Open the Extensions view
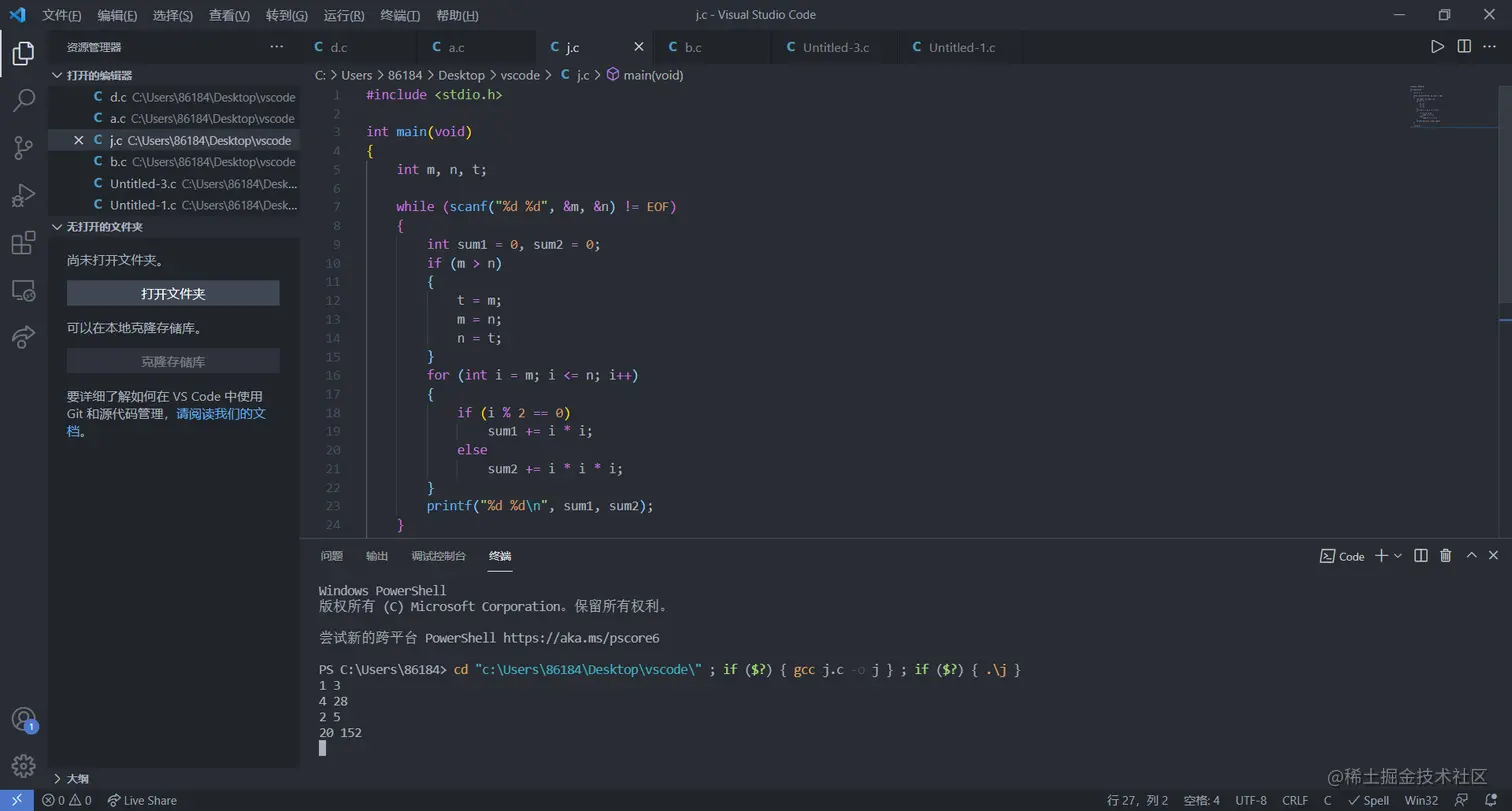1512x811 pixels. click(23, 243)
